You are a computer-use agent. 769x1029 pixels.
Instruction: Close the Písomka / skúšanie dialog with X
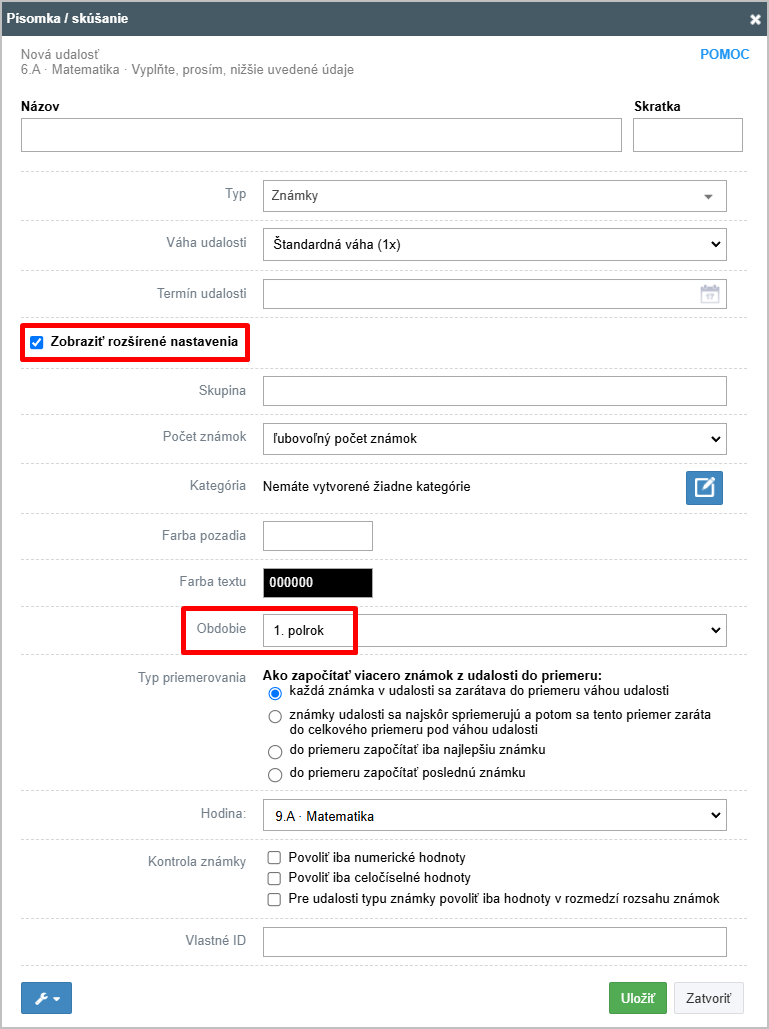point(755,19)
